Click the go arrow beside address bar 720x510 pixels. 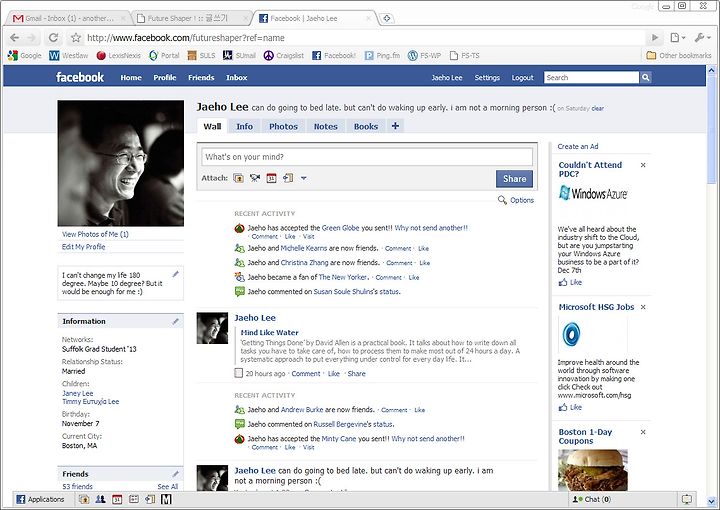coord(655,38)
